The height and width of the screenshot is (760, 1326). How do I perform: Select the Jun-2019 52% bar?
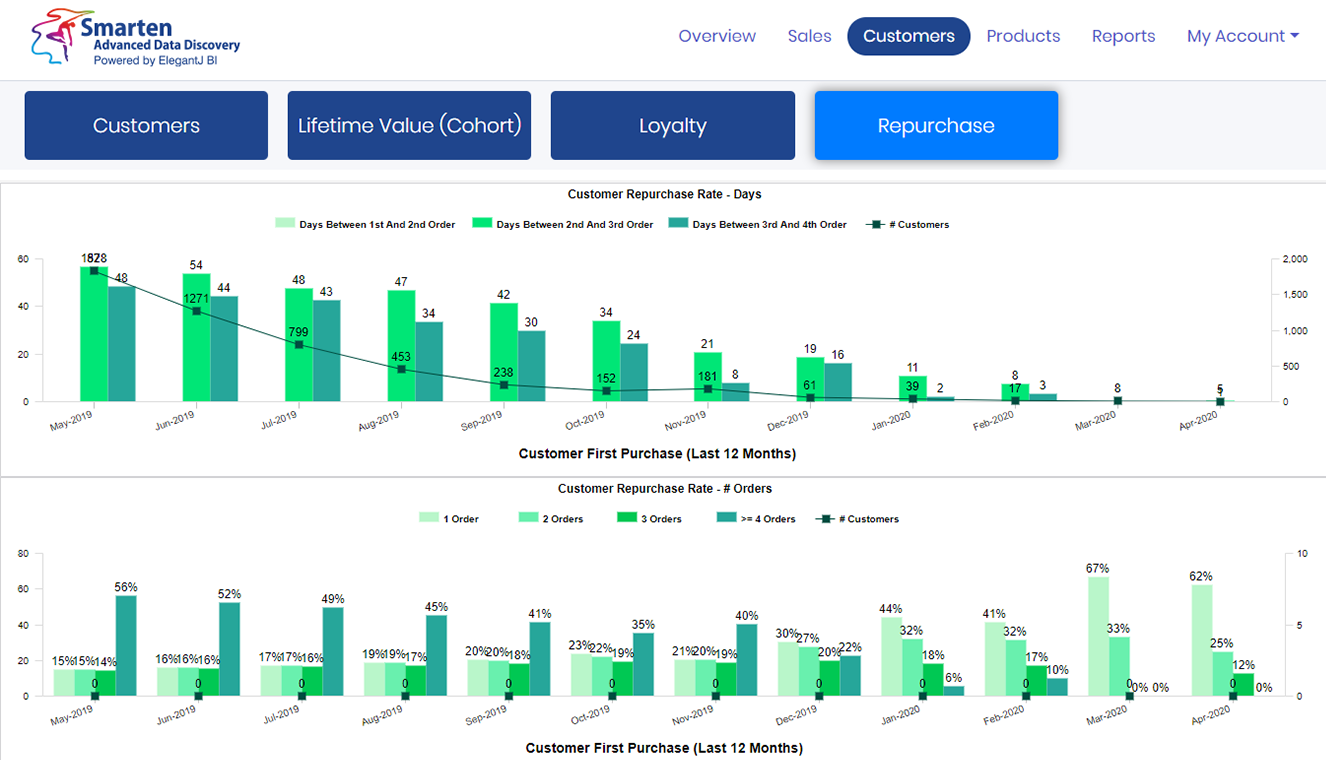point(229,649)
